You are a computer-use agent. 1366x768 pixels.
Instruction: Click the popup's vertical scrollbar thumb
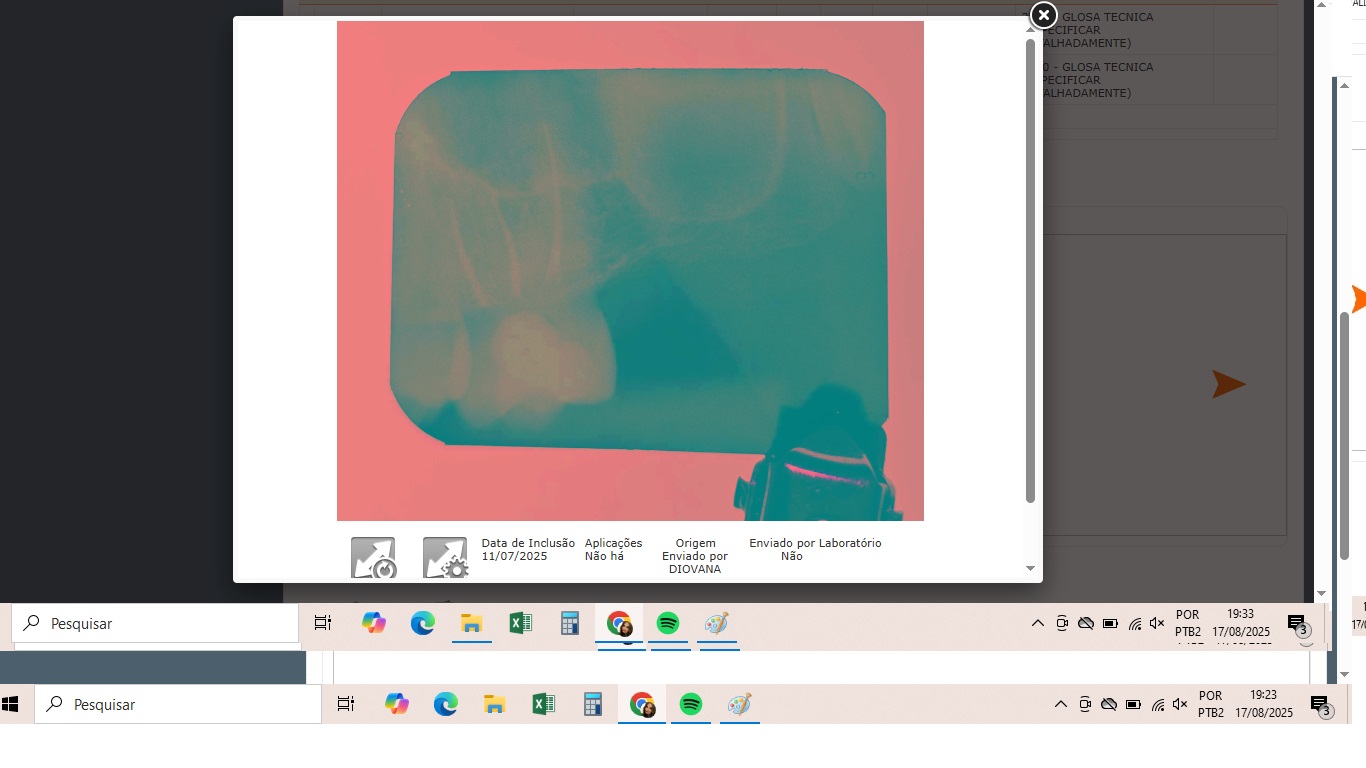click(x=1030, y=270)
